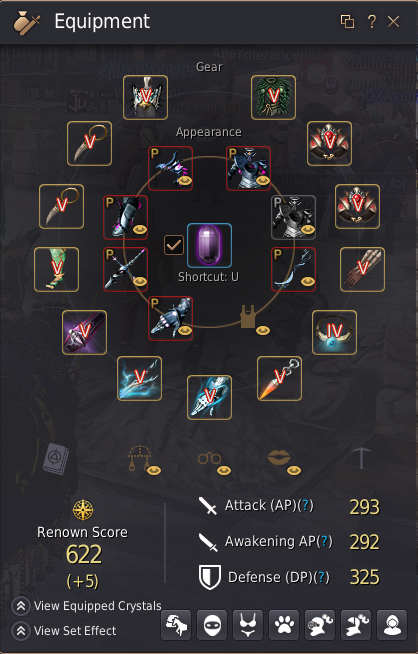Click the pet paw button
Viewport: 418px width, 654px height.
(x=284, y=625)
